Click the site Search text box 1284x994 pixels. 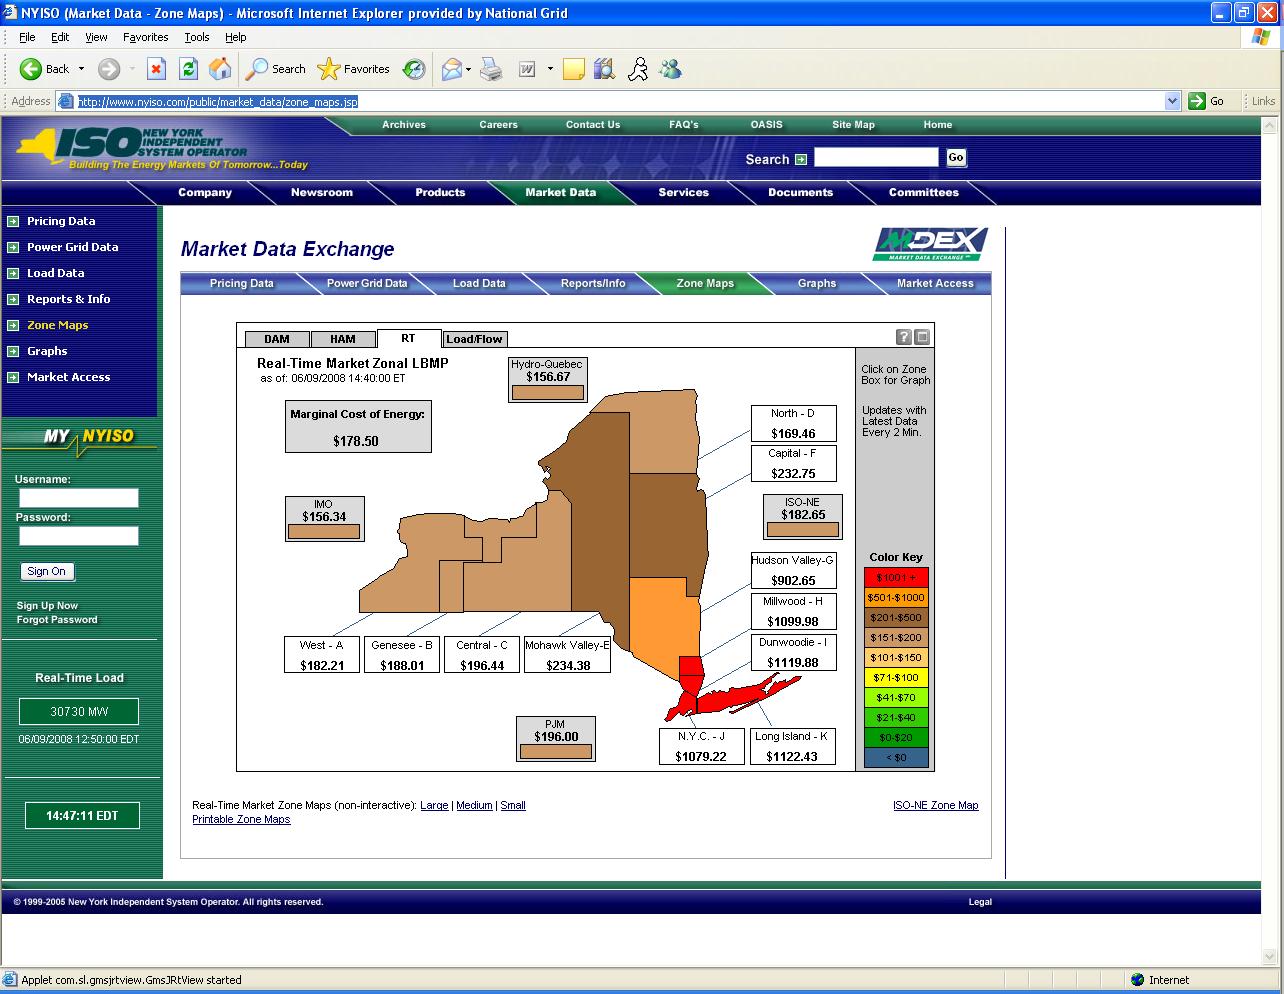pos(877,157)
